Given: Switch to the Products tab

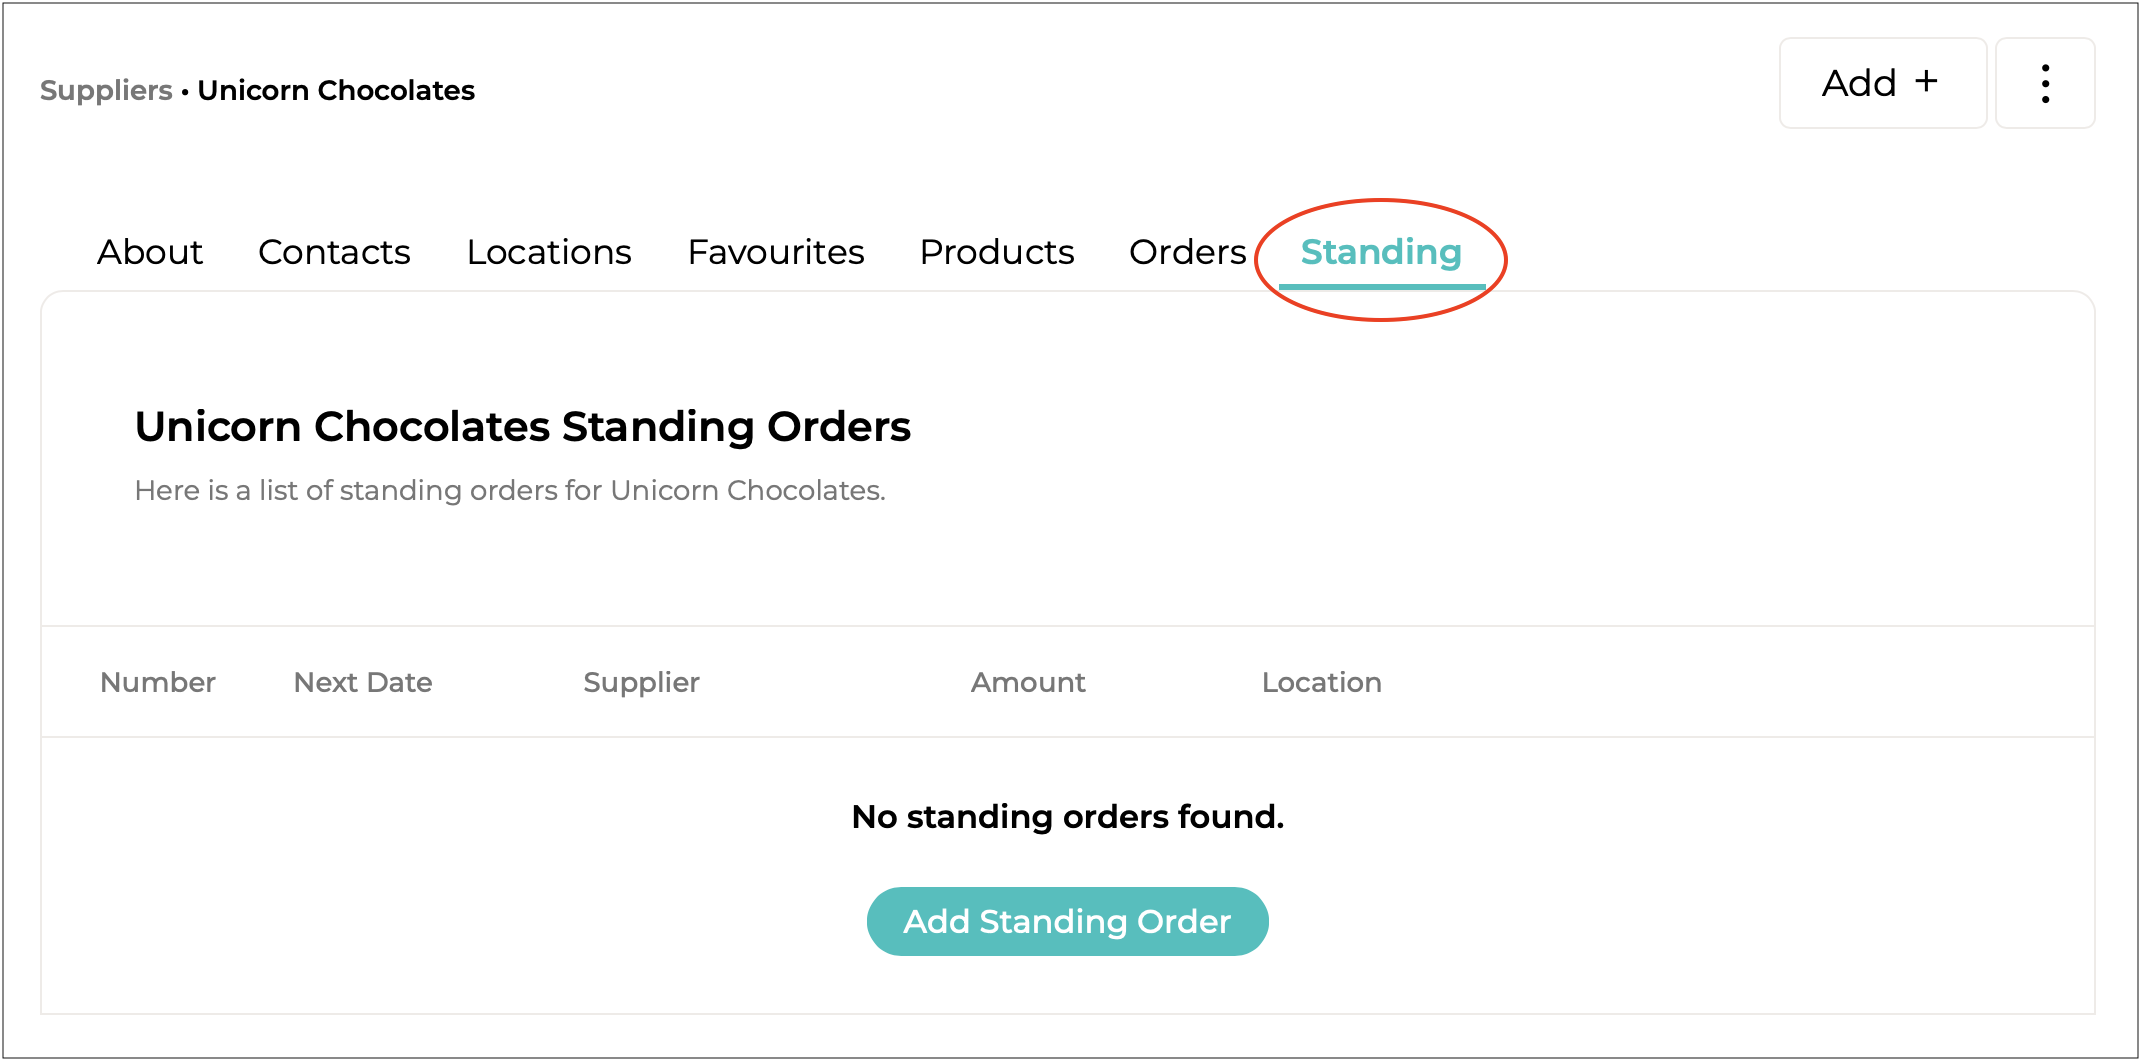Looking at the screenshot, I should (x=997, y=253).
